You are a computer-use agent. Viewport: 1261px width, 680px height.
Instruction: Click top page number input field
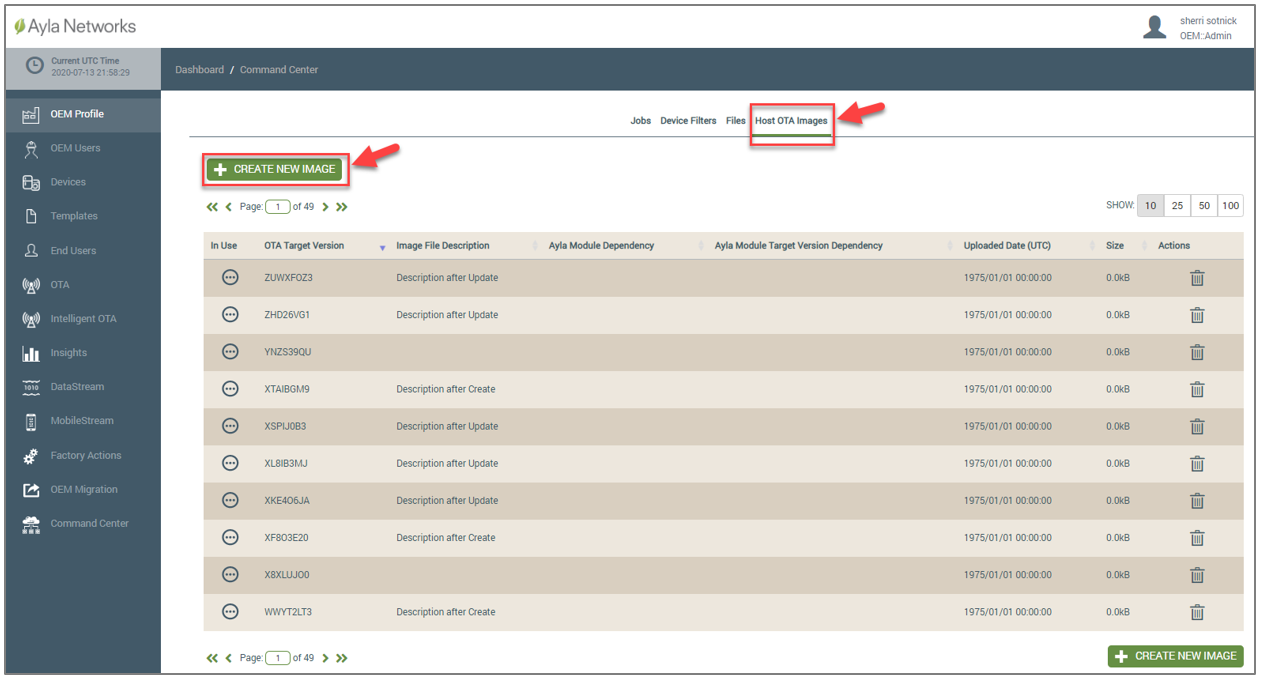click(x=278, y=207)
